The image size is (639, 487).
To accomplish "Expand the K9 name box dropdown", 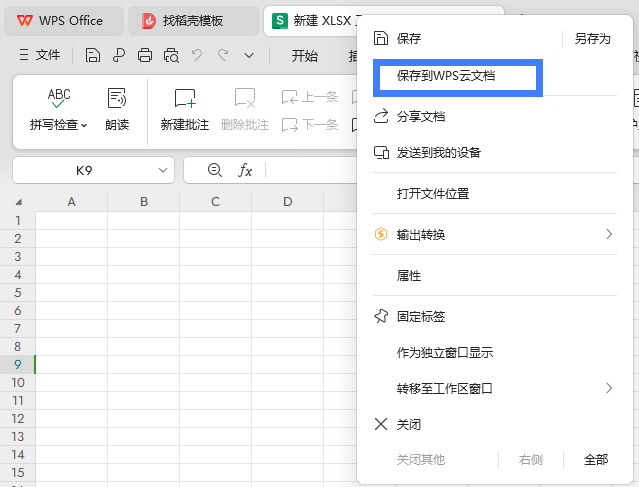I will (x=163, y=170).
